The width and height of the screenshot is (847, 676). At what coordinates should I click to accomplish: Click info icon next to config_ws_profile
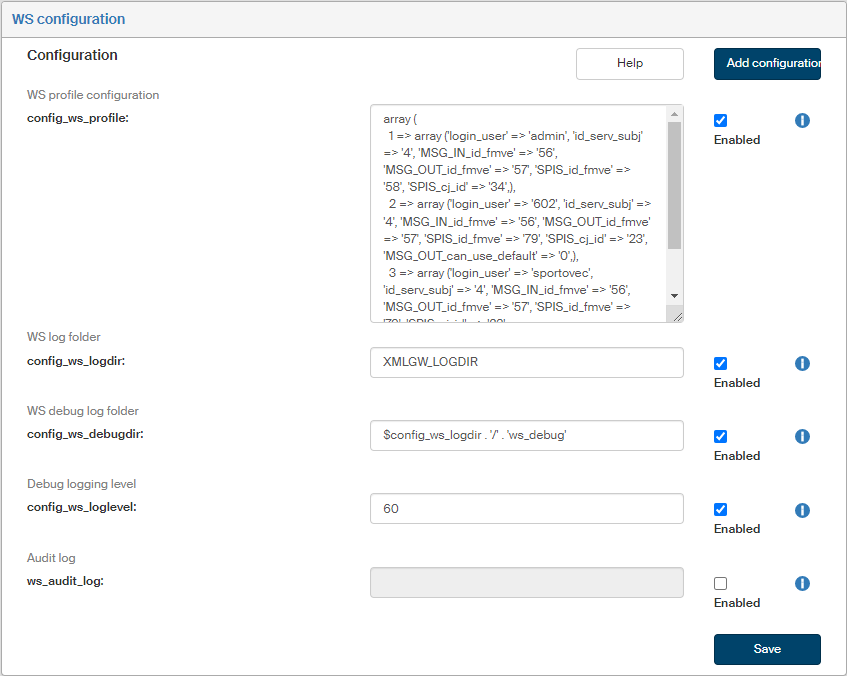coord(802,121)
